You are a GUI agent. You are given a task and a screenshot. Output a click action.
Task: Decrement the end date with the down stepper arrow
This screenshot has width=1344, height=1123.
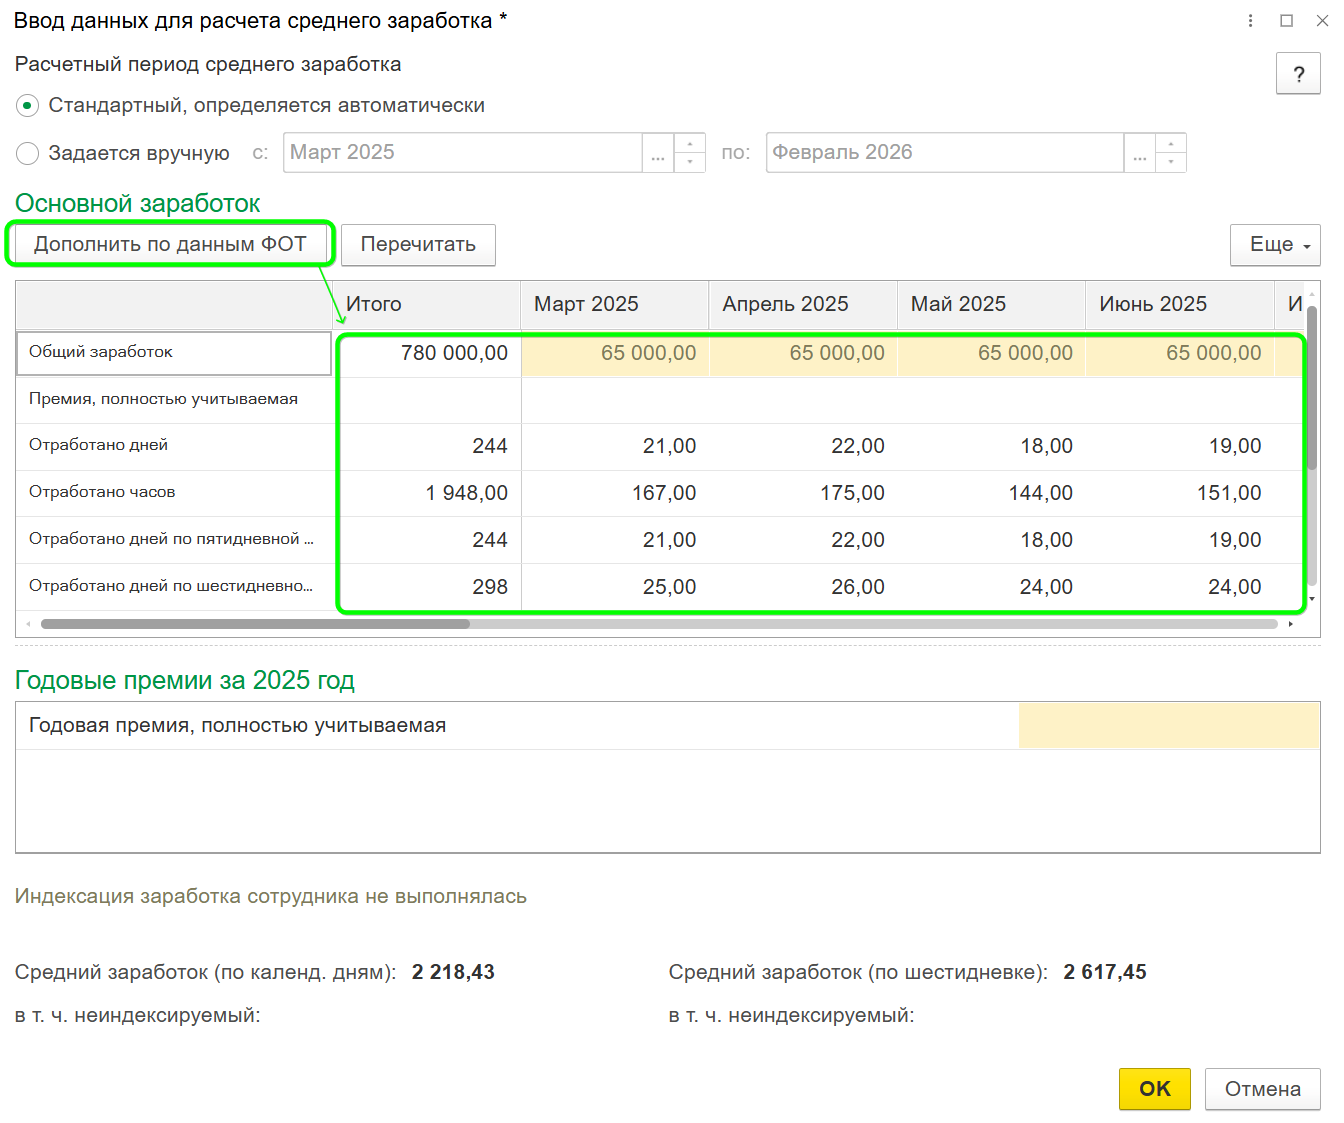tap(1171, 161)
